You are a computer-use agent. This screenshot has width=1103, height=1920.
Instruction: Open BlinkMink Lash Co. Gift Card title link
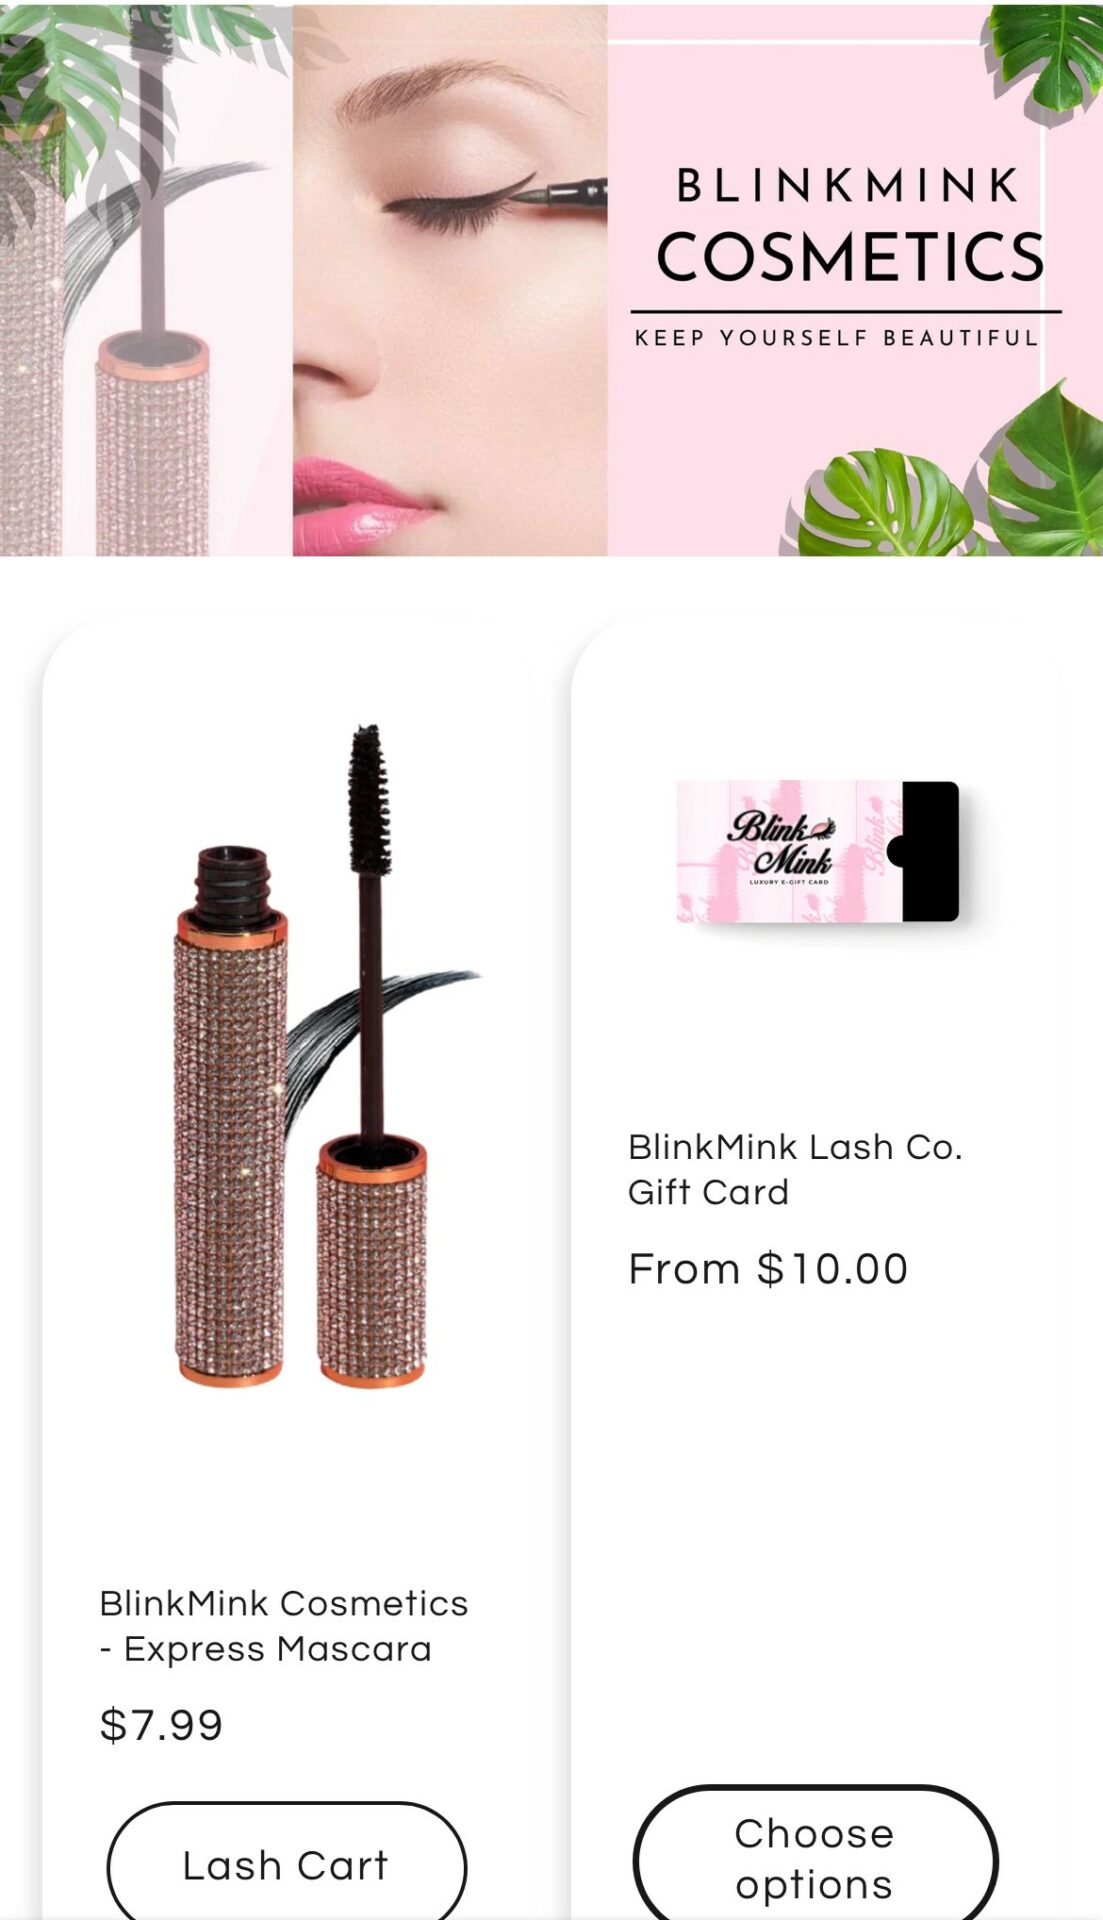coord(795,1169)
